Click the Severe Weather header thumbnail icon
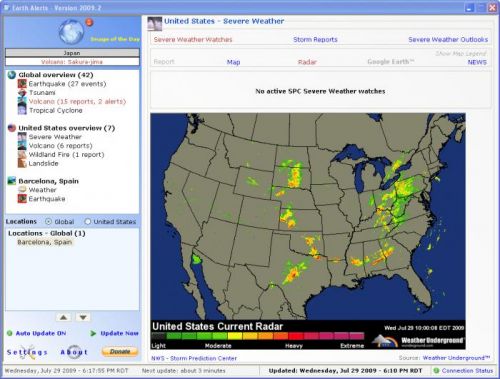Image resolution: width=500 pixels, height=379 pixels. 155,23
